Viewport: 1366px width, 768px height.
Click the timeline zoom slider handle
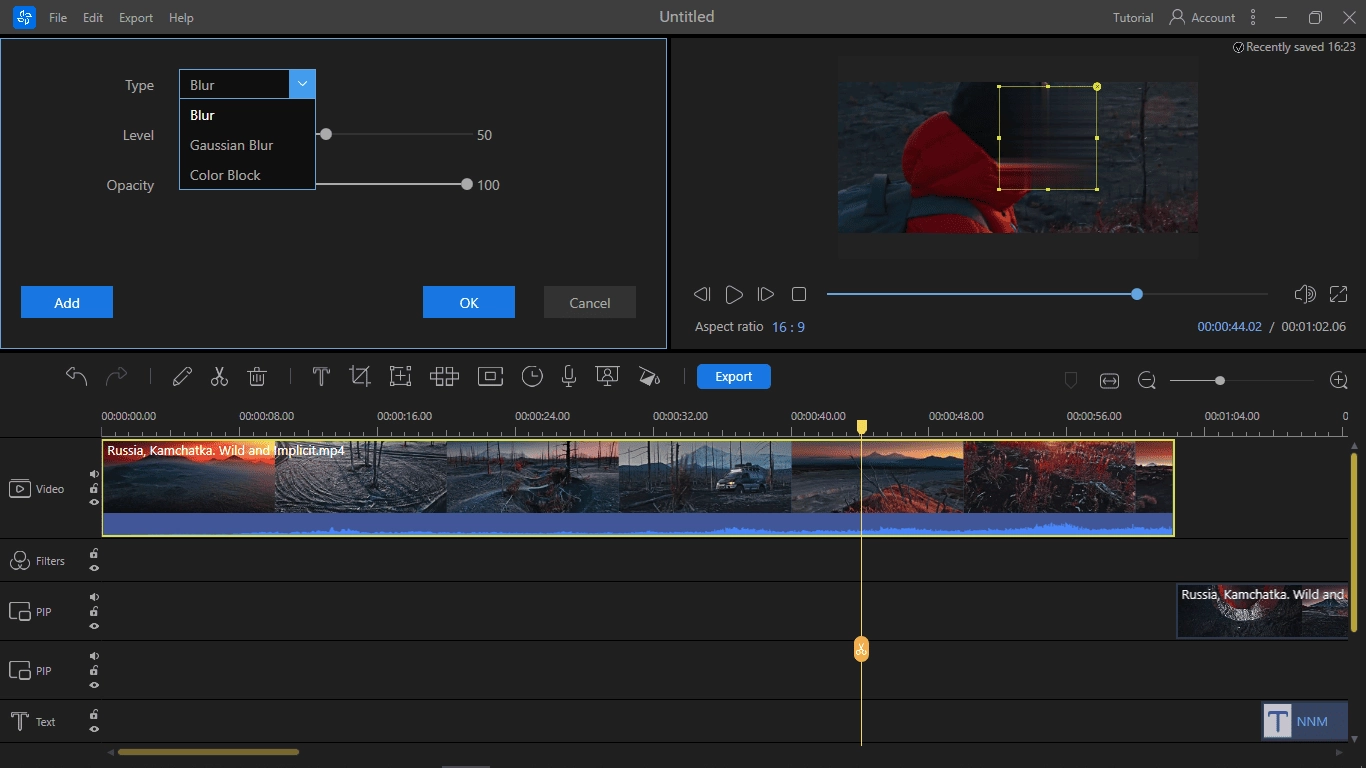(x=1220, y=380)
